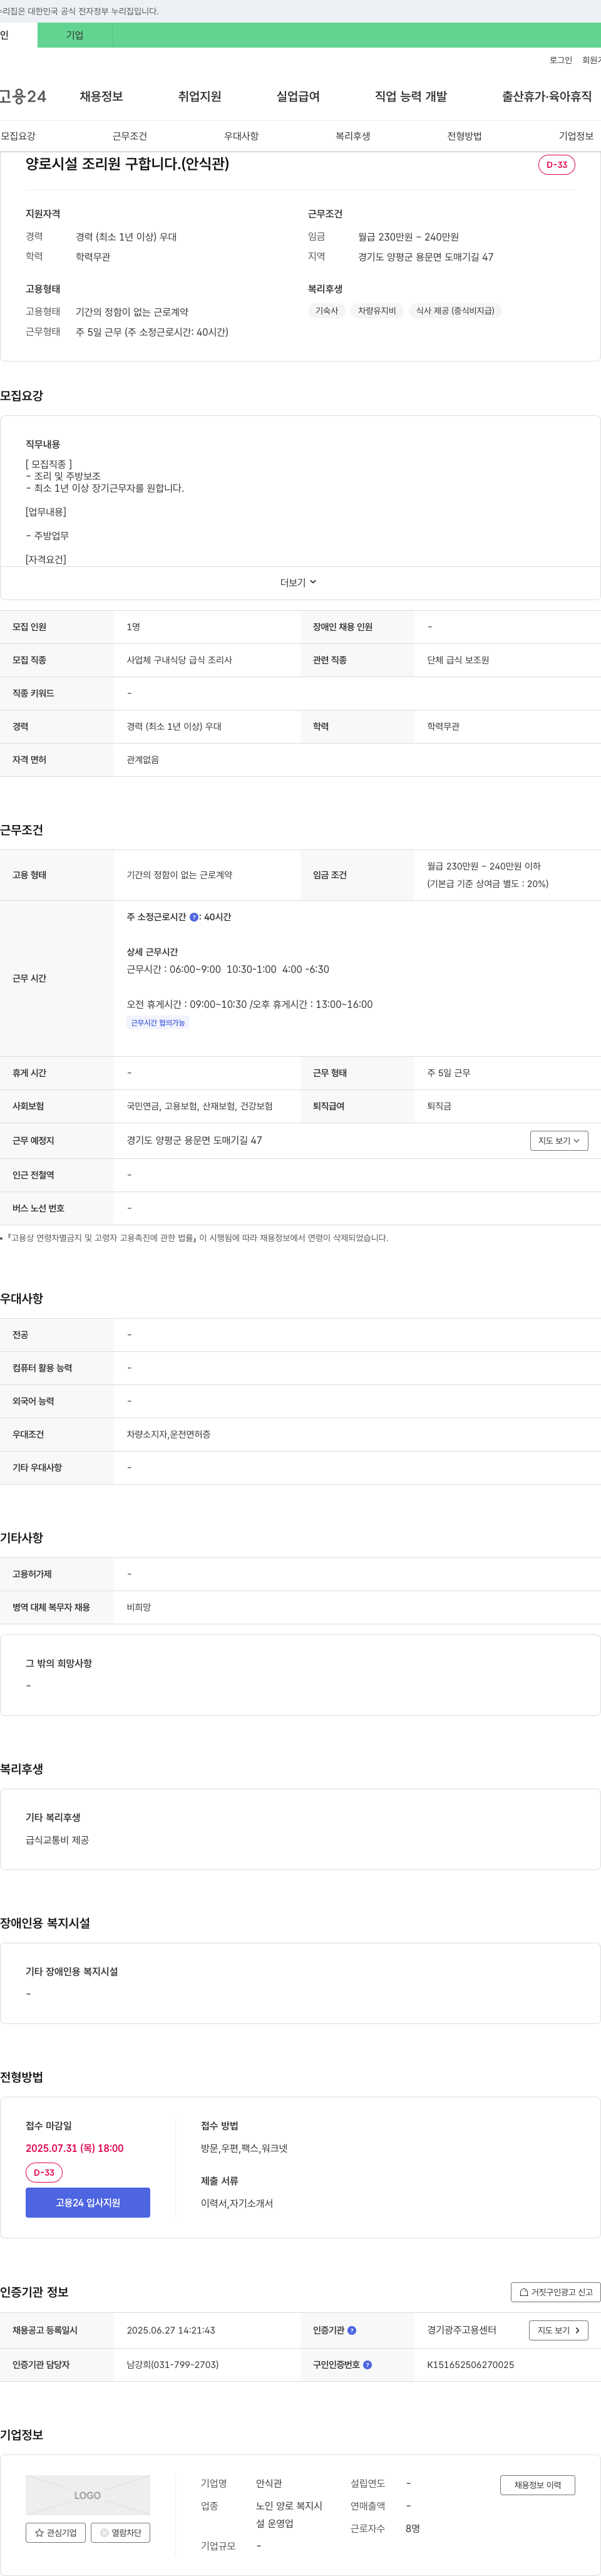Open the 직업 능력 개발 menu
Image resolution: width=601 pixels, height=2576 pixels.
coord(411,97)
